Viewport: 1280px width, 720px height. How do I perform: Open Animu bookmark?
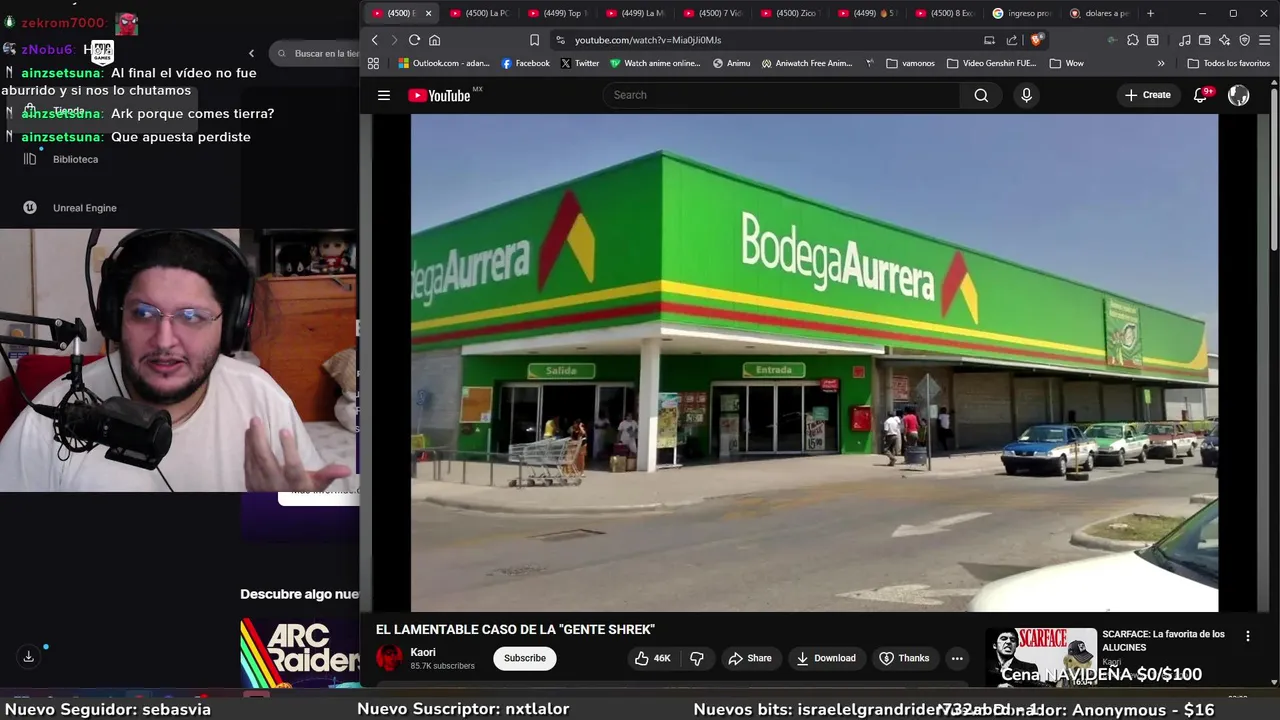pos(731,63)
